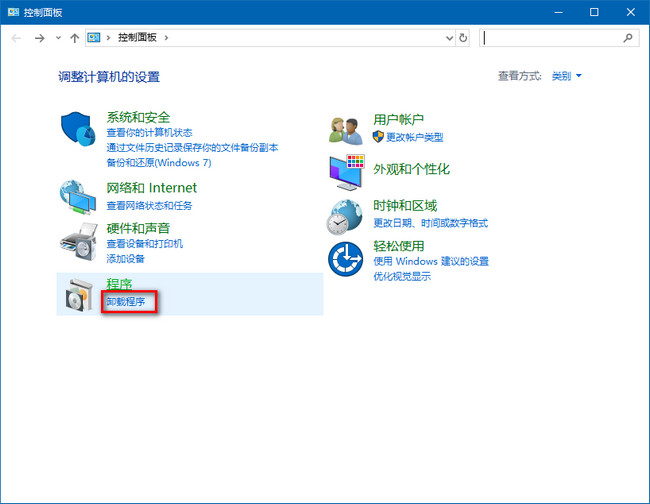This screenshot has width=650, height=504.
Task: Refresh the Control Panel view
Action: click(463, 38)
